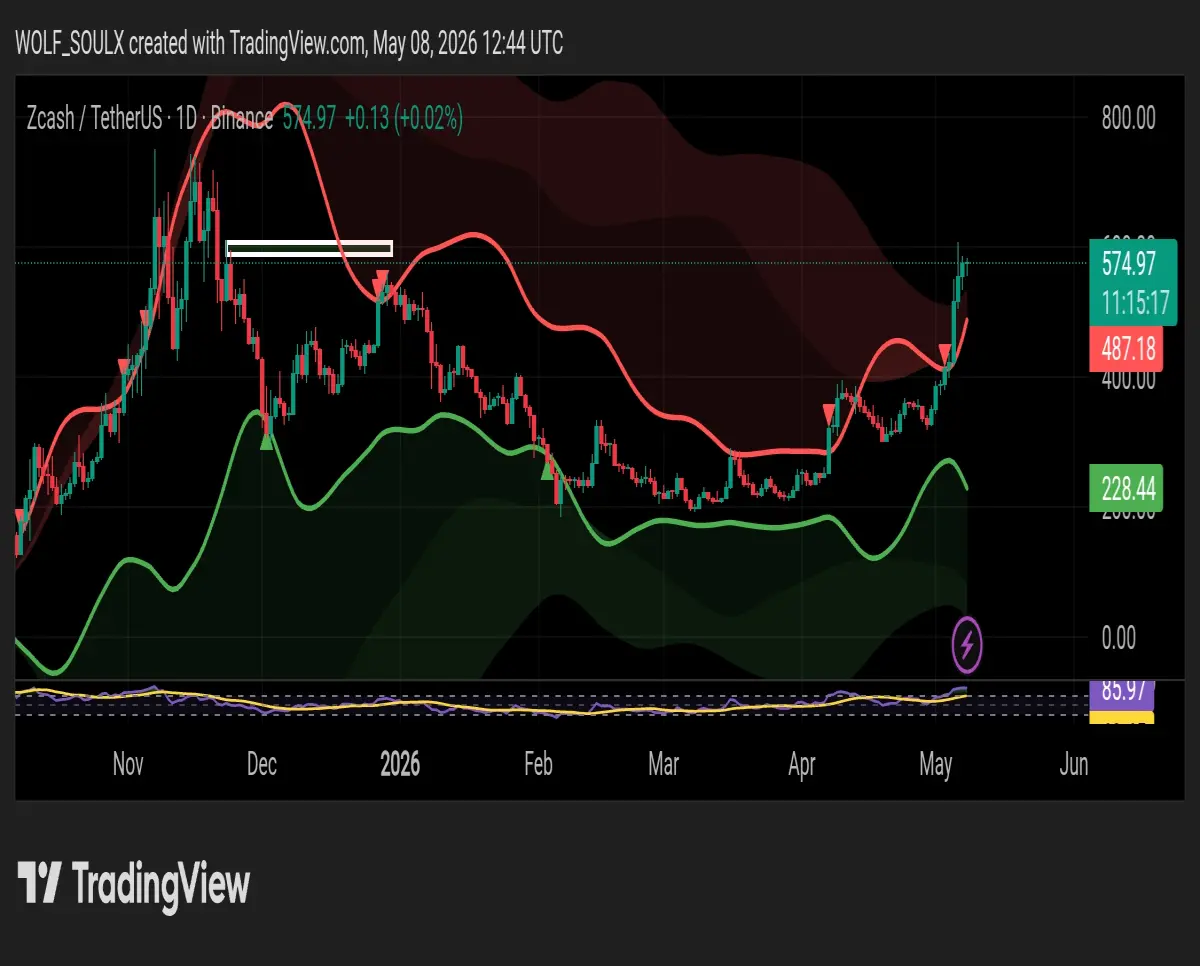The width and height of the screenshot is (1200, 966).
Task: Click the WOLF_SOULX created with TradingView.com header
Action: click(x=289, y=43)
